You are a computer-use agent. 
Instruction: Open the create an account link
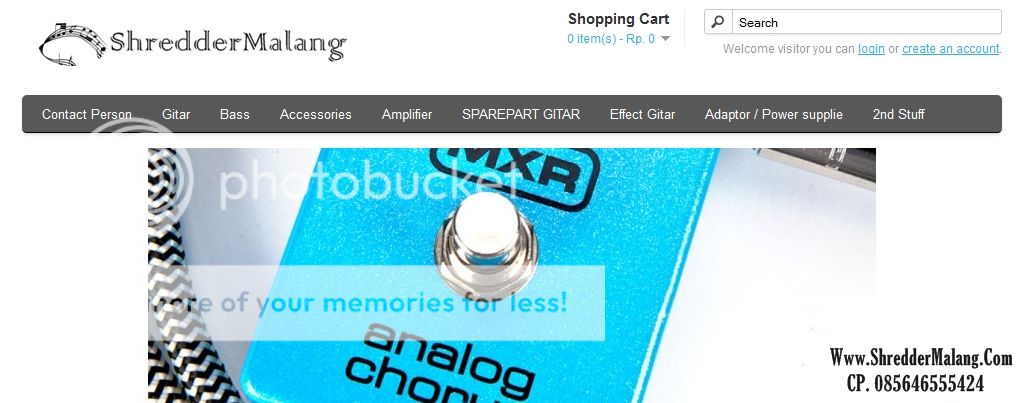pyautogui.click(x=951, y=49)
